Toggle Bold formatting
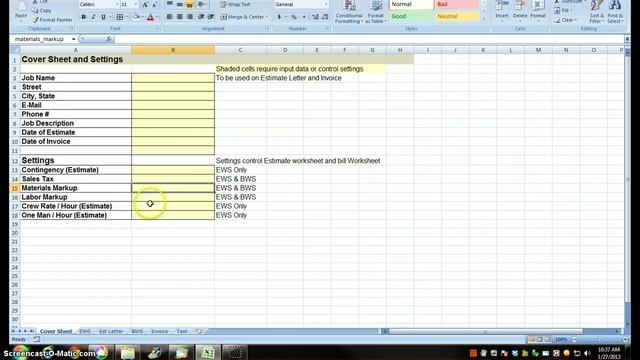640x360 pixels. pyautogui.click(x=83, y=17)
